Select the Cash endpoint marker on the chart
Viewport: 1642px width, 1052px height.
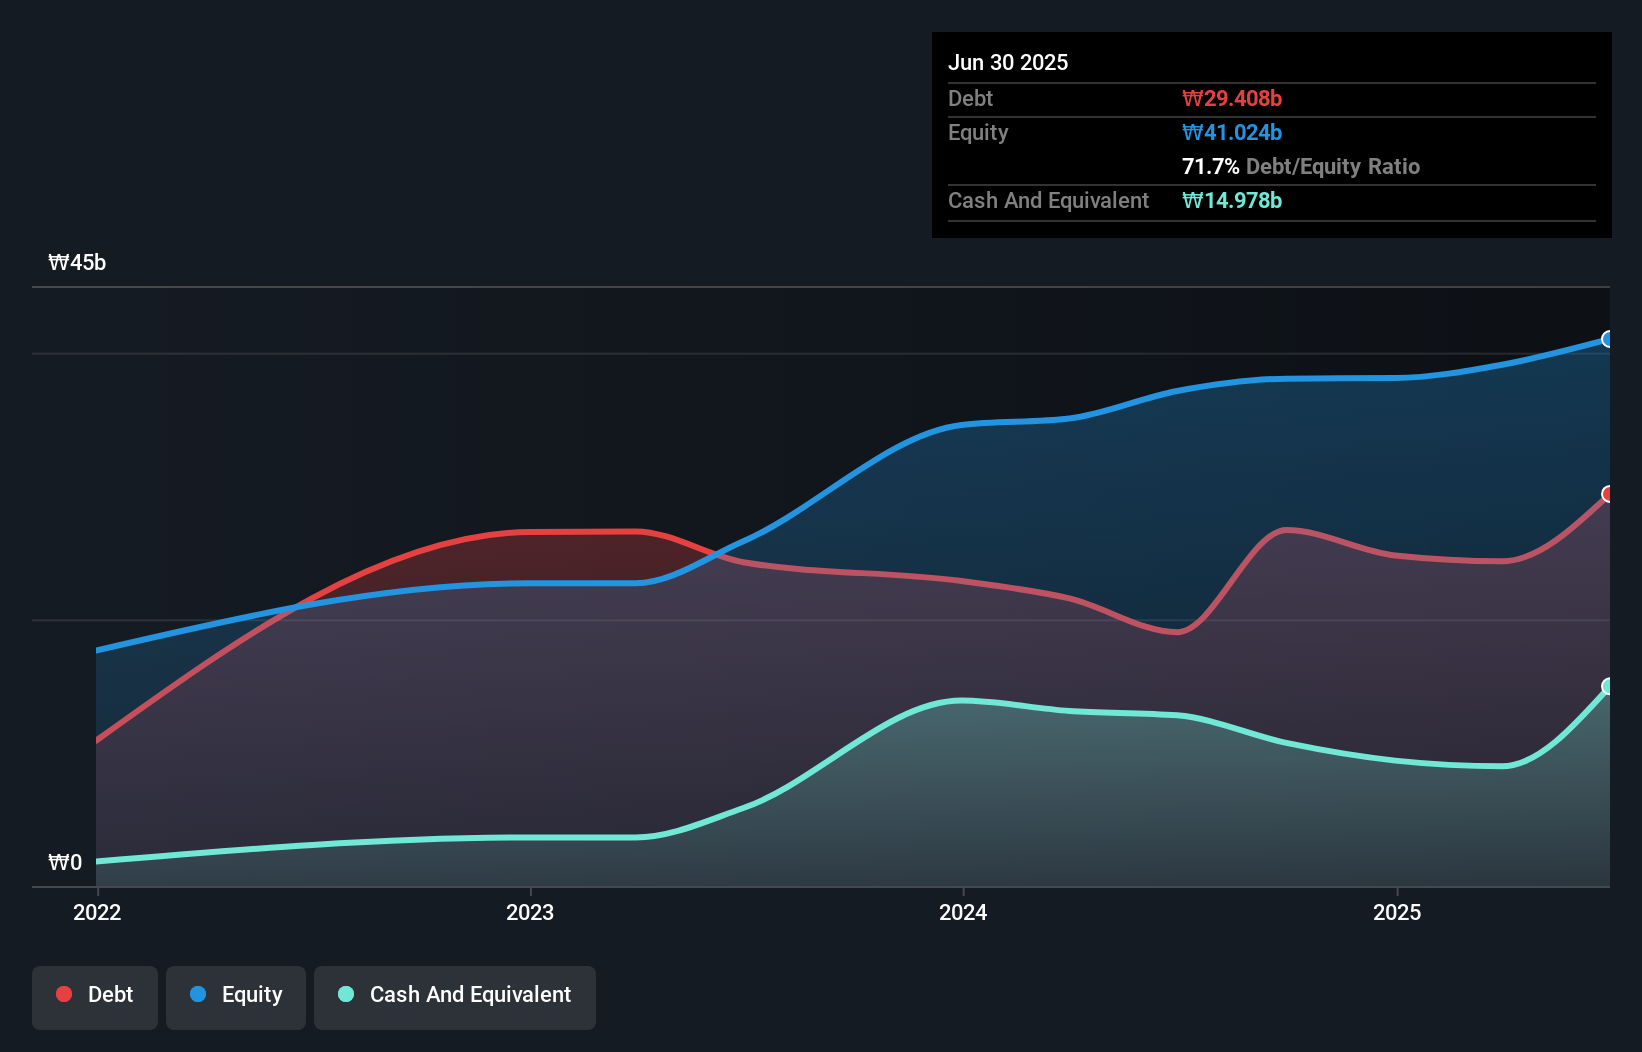1608,686
